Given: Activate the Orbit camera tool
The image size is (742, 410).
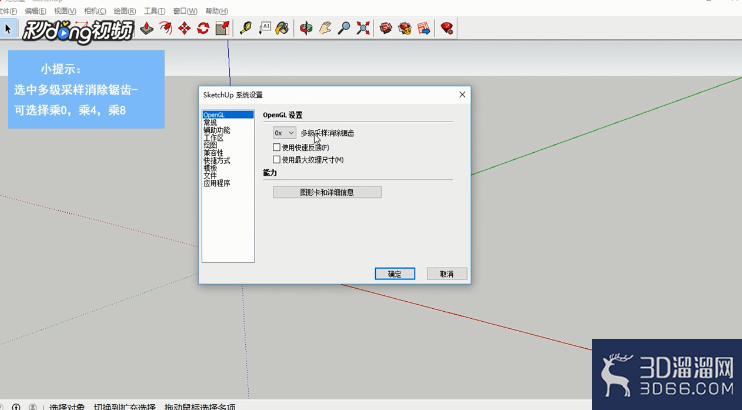Looking at the screenshot, I should coord(306,28).
